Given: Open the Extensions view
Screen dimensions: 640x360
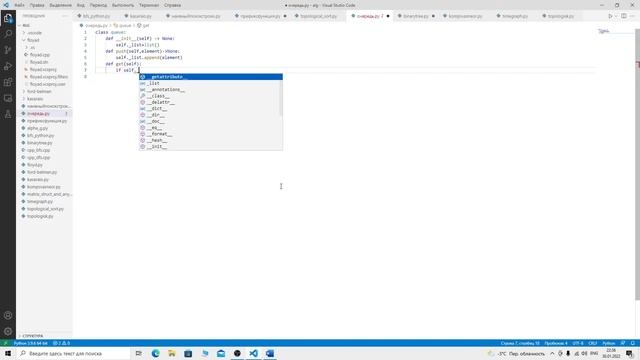Looking at the screenshot, I should [8, 82].
